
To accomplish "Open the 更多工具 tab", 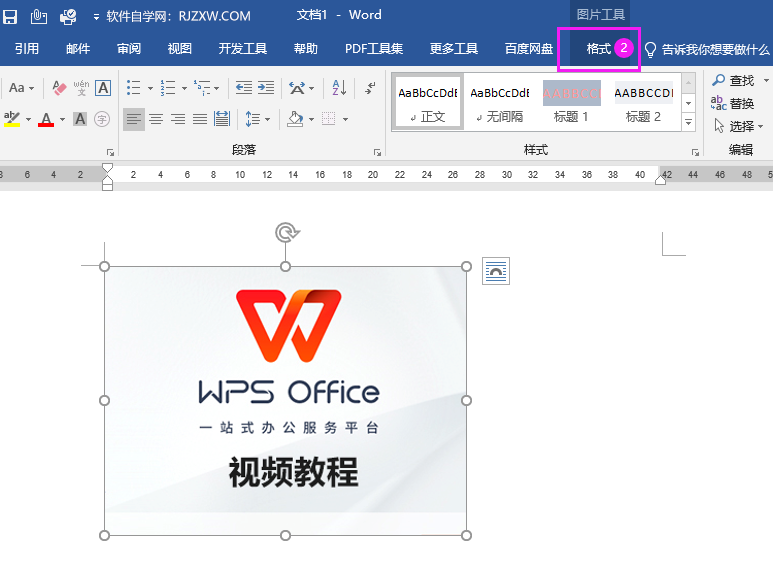I will [454, 49].
